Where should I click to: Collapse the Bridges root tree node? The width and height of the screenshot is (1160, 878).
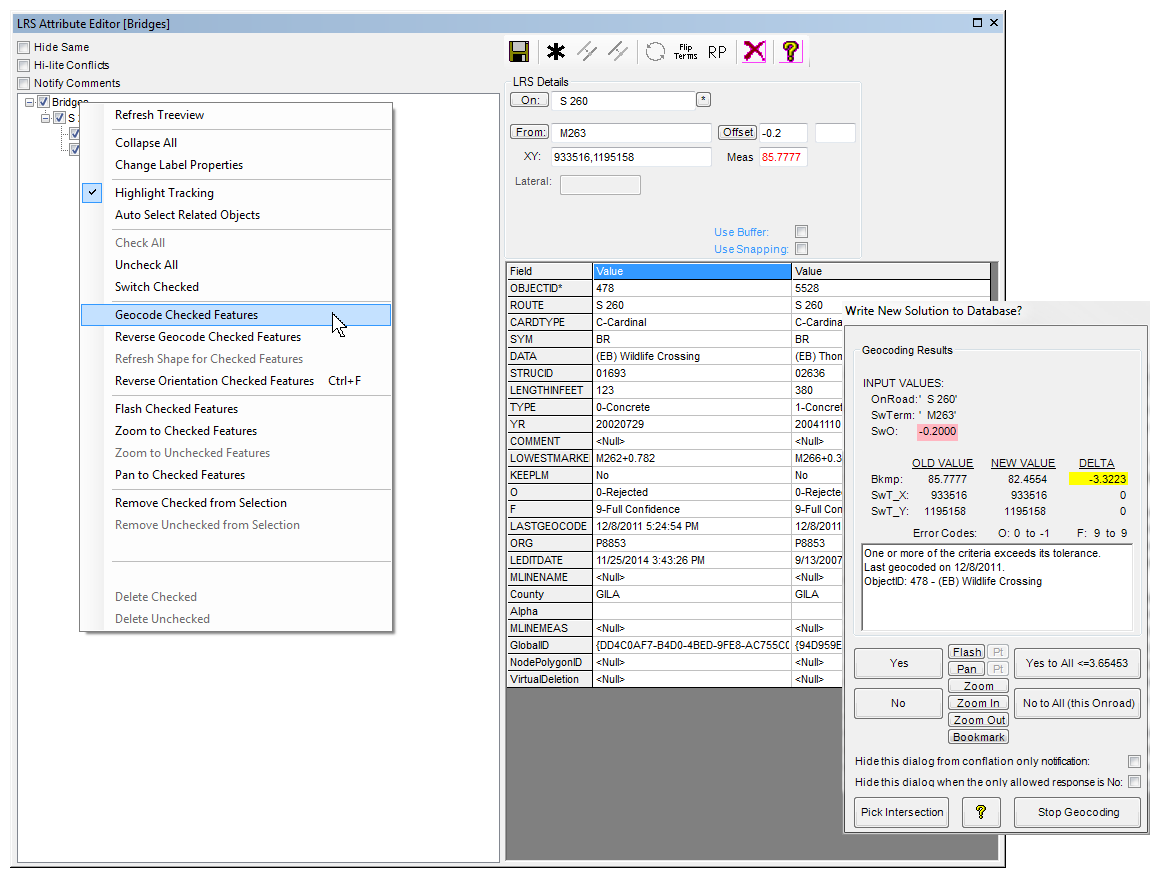click(30, 102)
